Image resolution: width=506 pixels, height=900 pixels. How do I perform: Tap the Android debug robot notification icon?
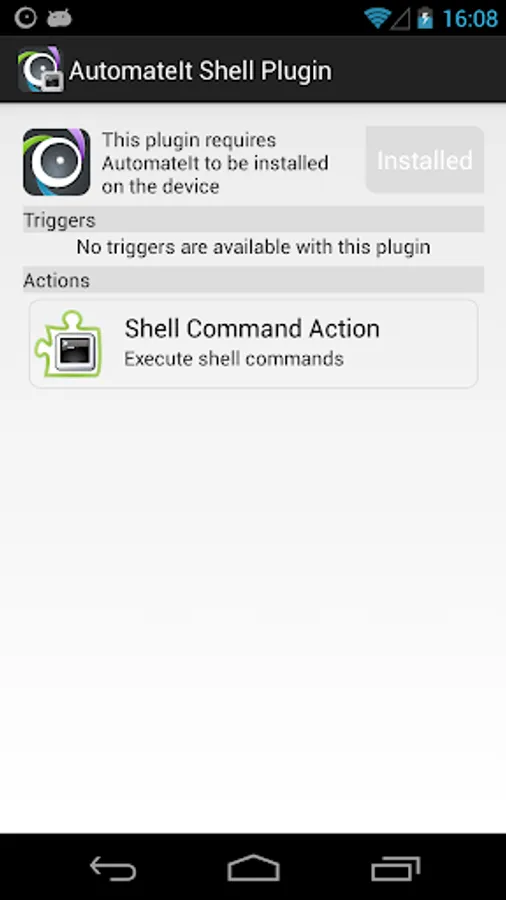pyautogui.click(x=59, y=18)
